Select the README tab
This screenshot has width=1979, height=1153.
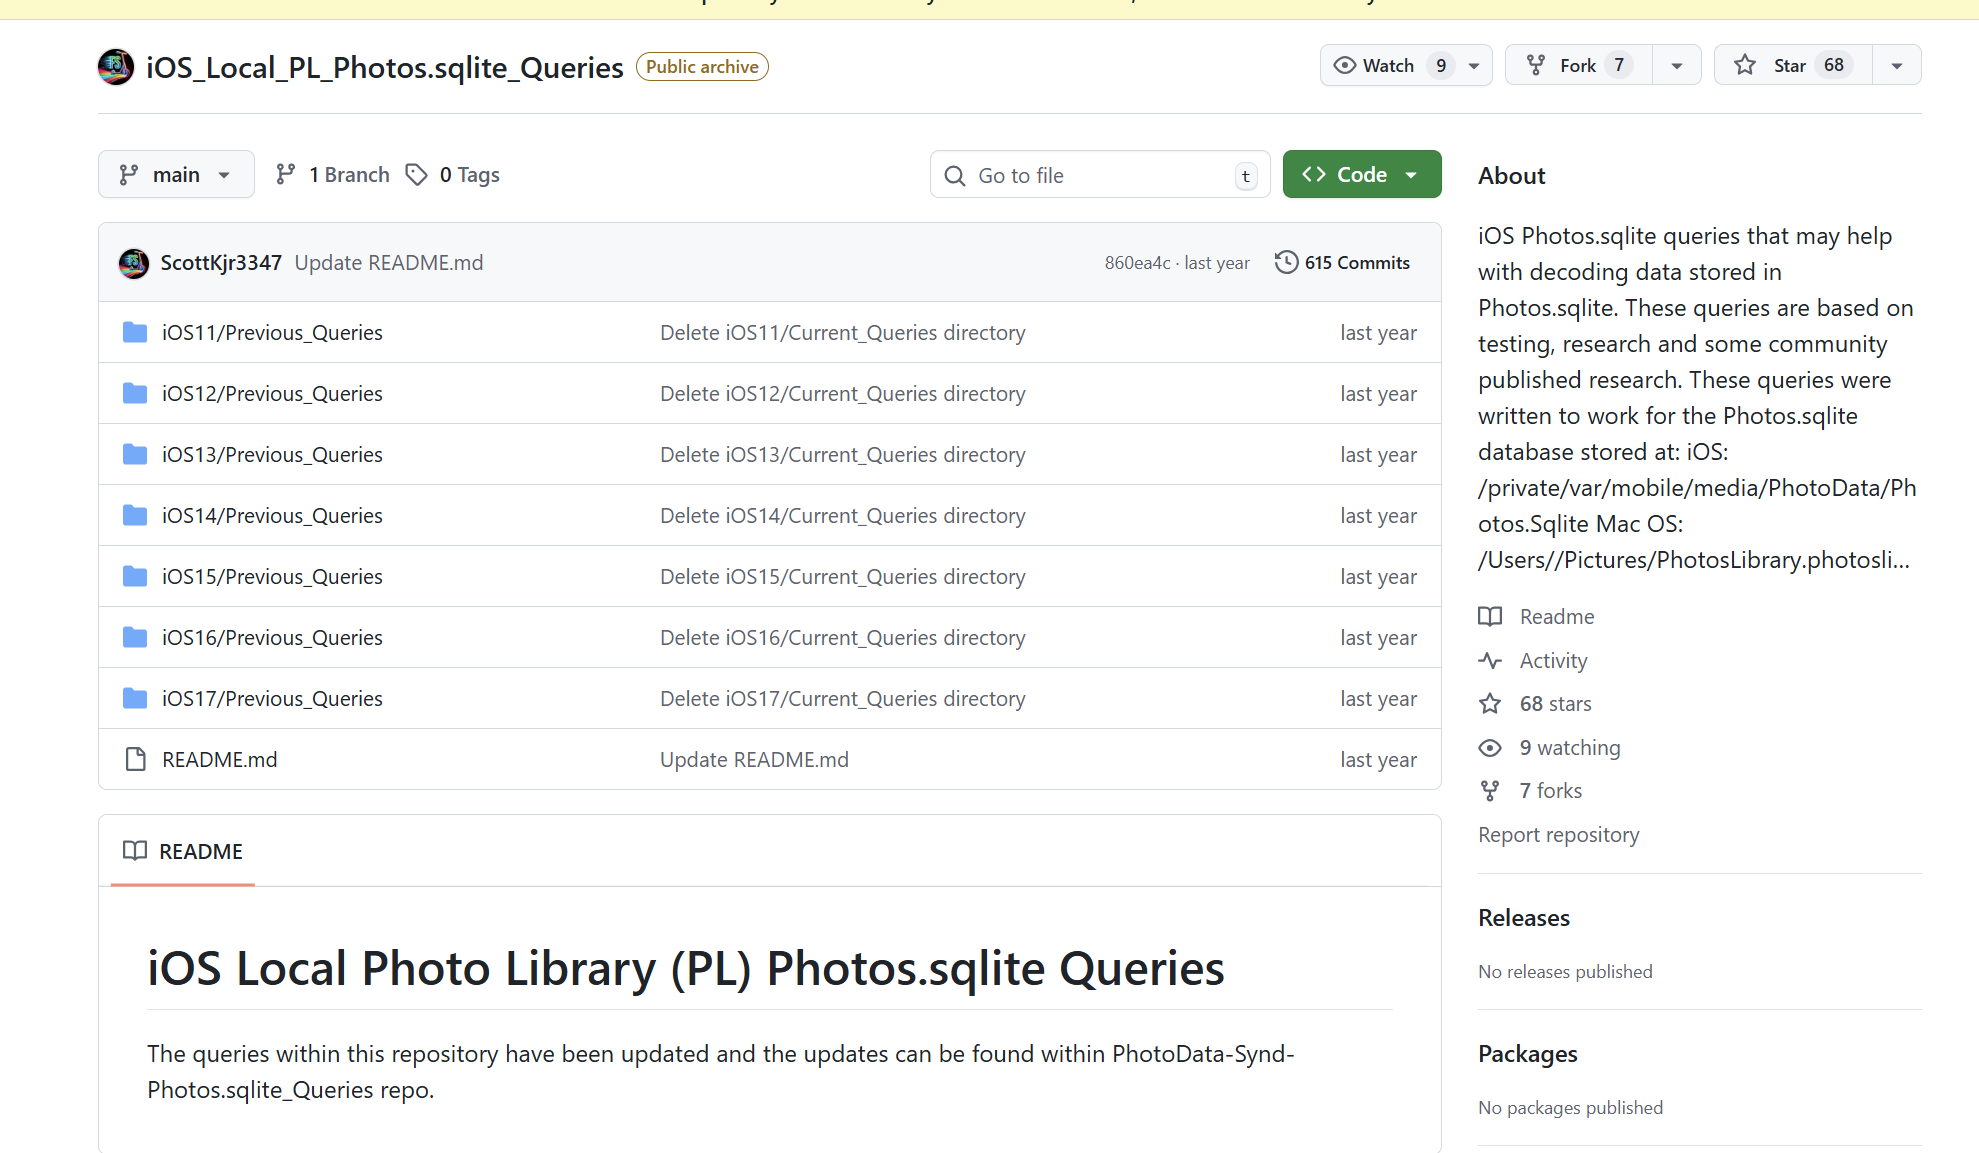183,851
